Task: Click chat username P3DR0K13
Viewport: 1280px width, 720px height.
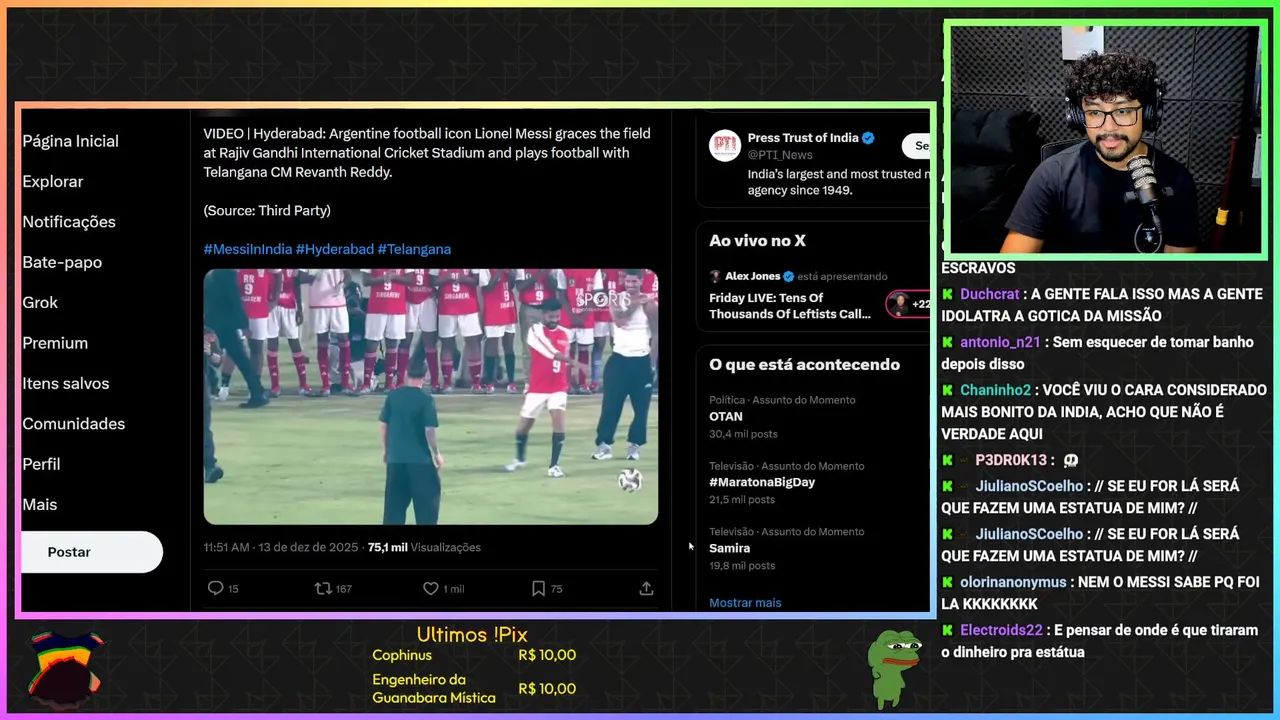Action: click(1011, 460)
